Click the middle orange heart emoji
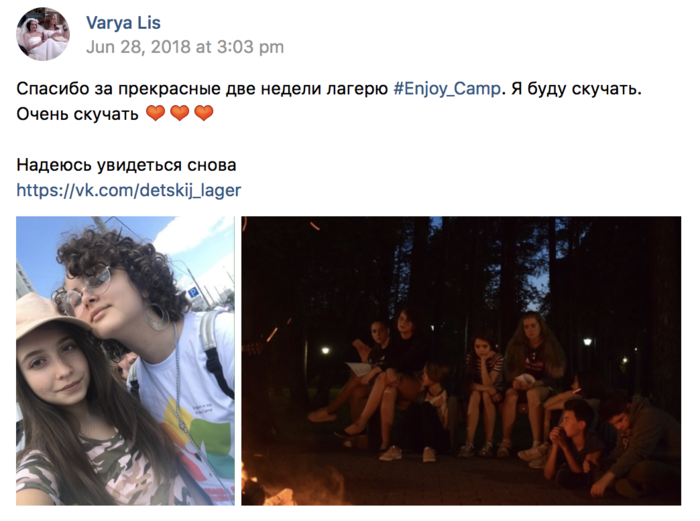 179,113
